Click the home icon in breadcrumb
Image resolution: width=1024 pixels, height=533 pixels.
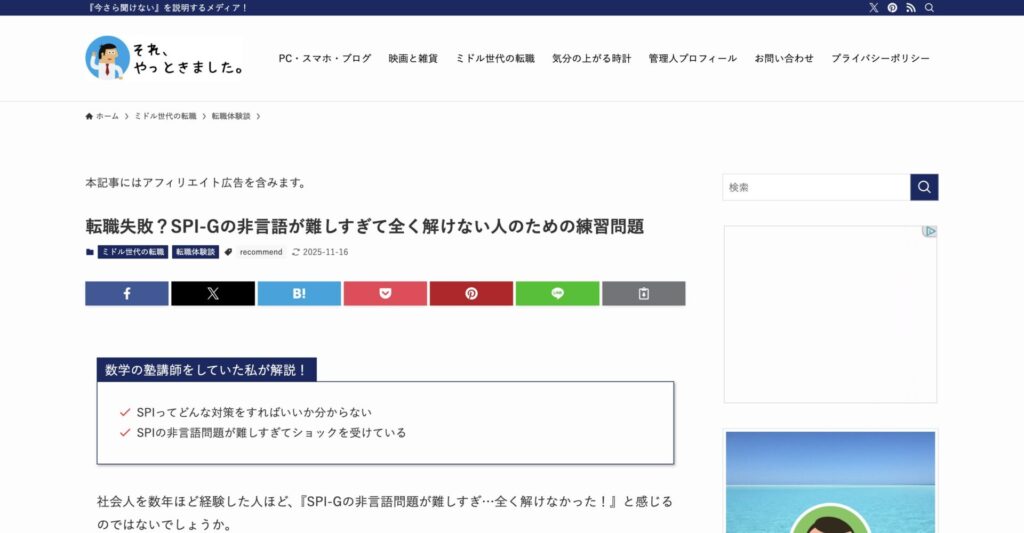pos(89,116)
